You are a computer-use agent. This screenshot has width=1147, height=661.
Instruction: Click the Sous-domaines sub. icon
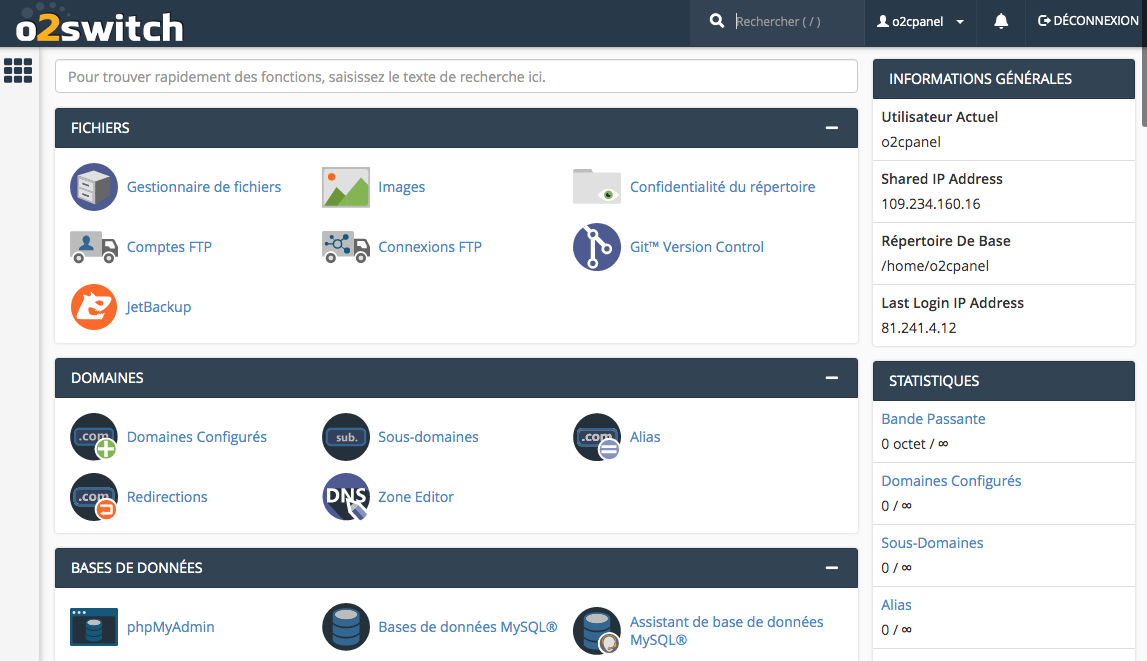coord(346,437)
